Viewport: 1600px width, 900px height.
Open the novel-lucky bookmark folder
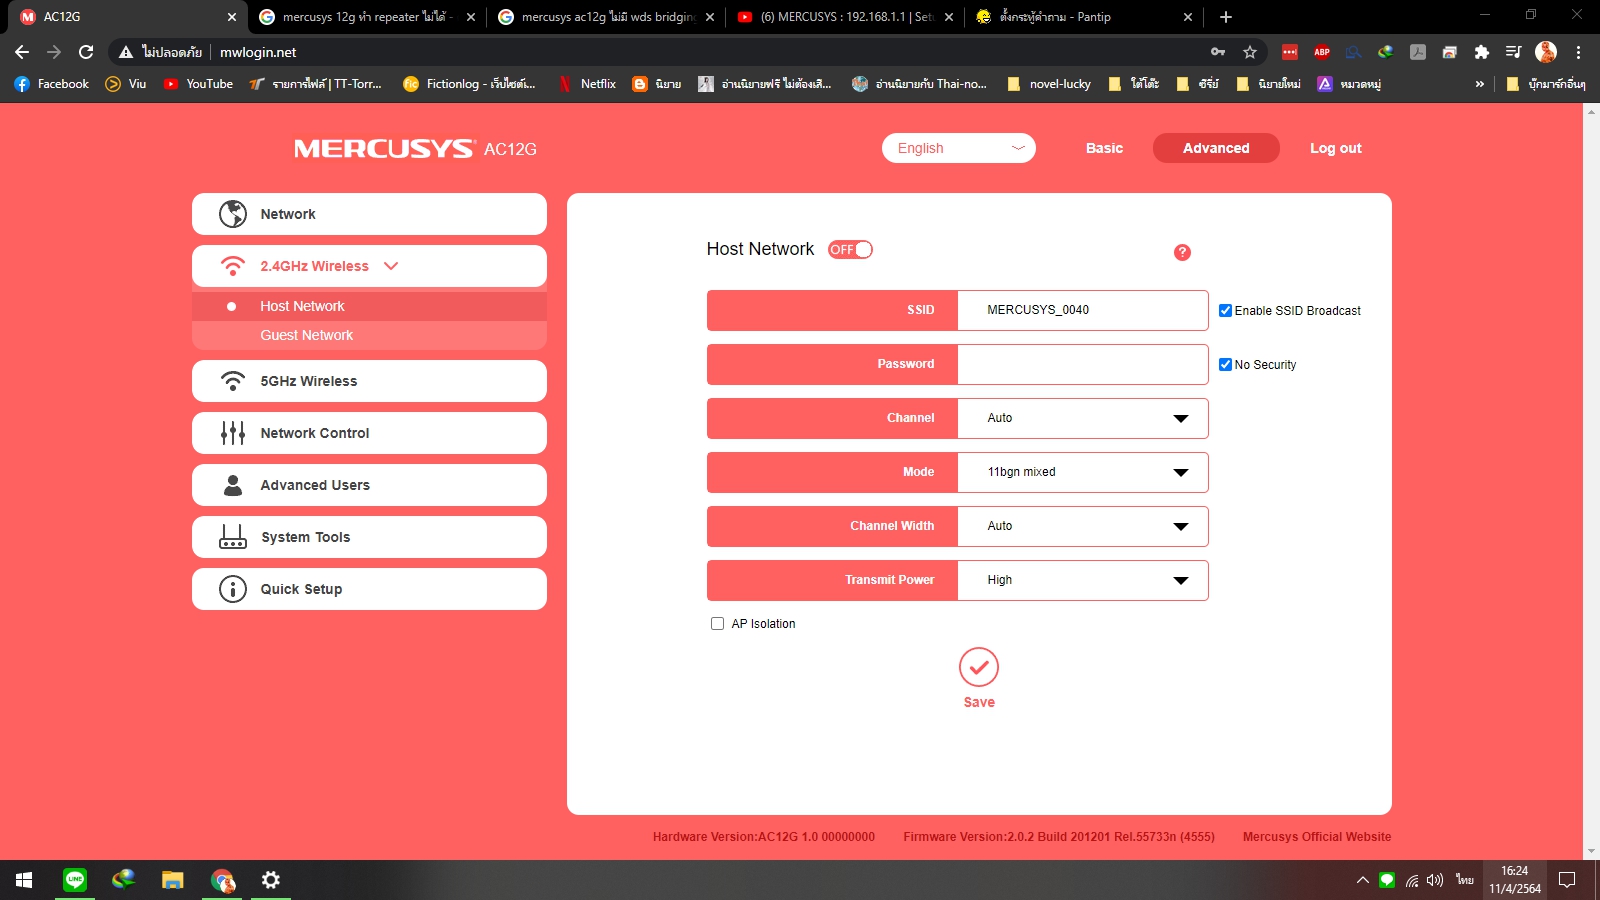(1049, 84)
